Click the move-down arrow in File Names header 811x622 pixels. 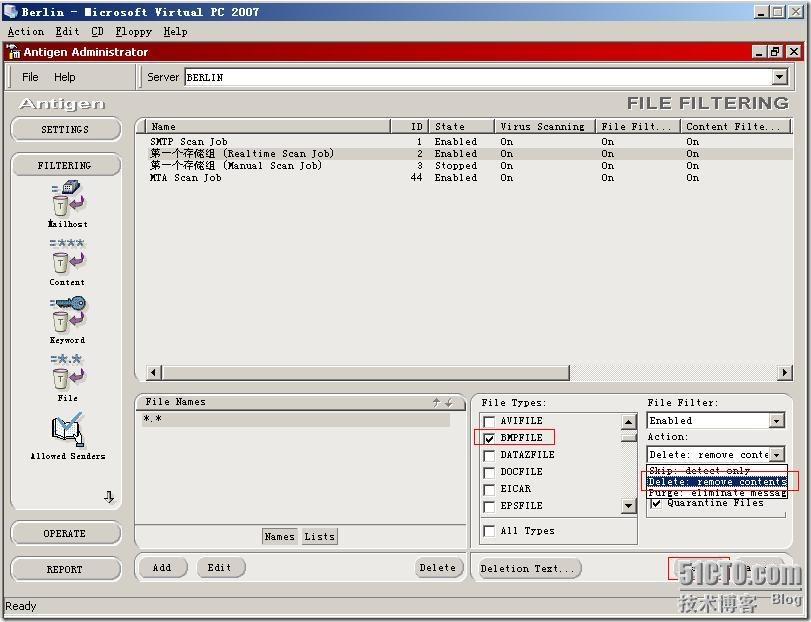pyautogui.click(x=448, y=402)
